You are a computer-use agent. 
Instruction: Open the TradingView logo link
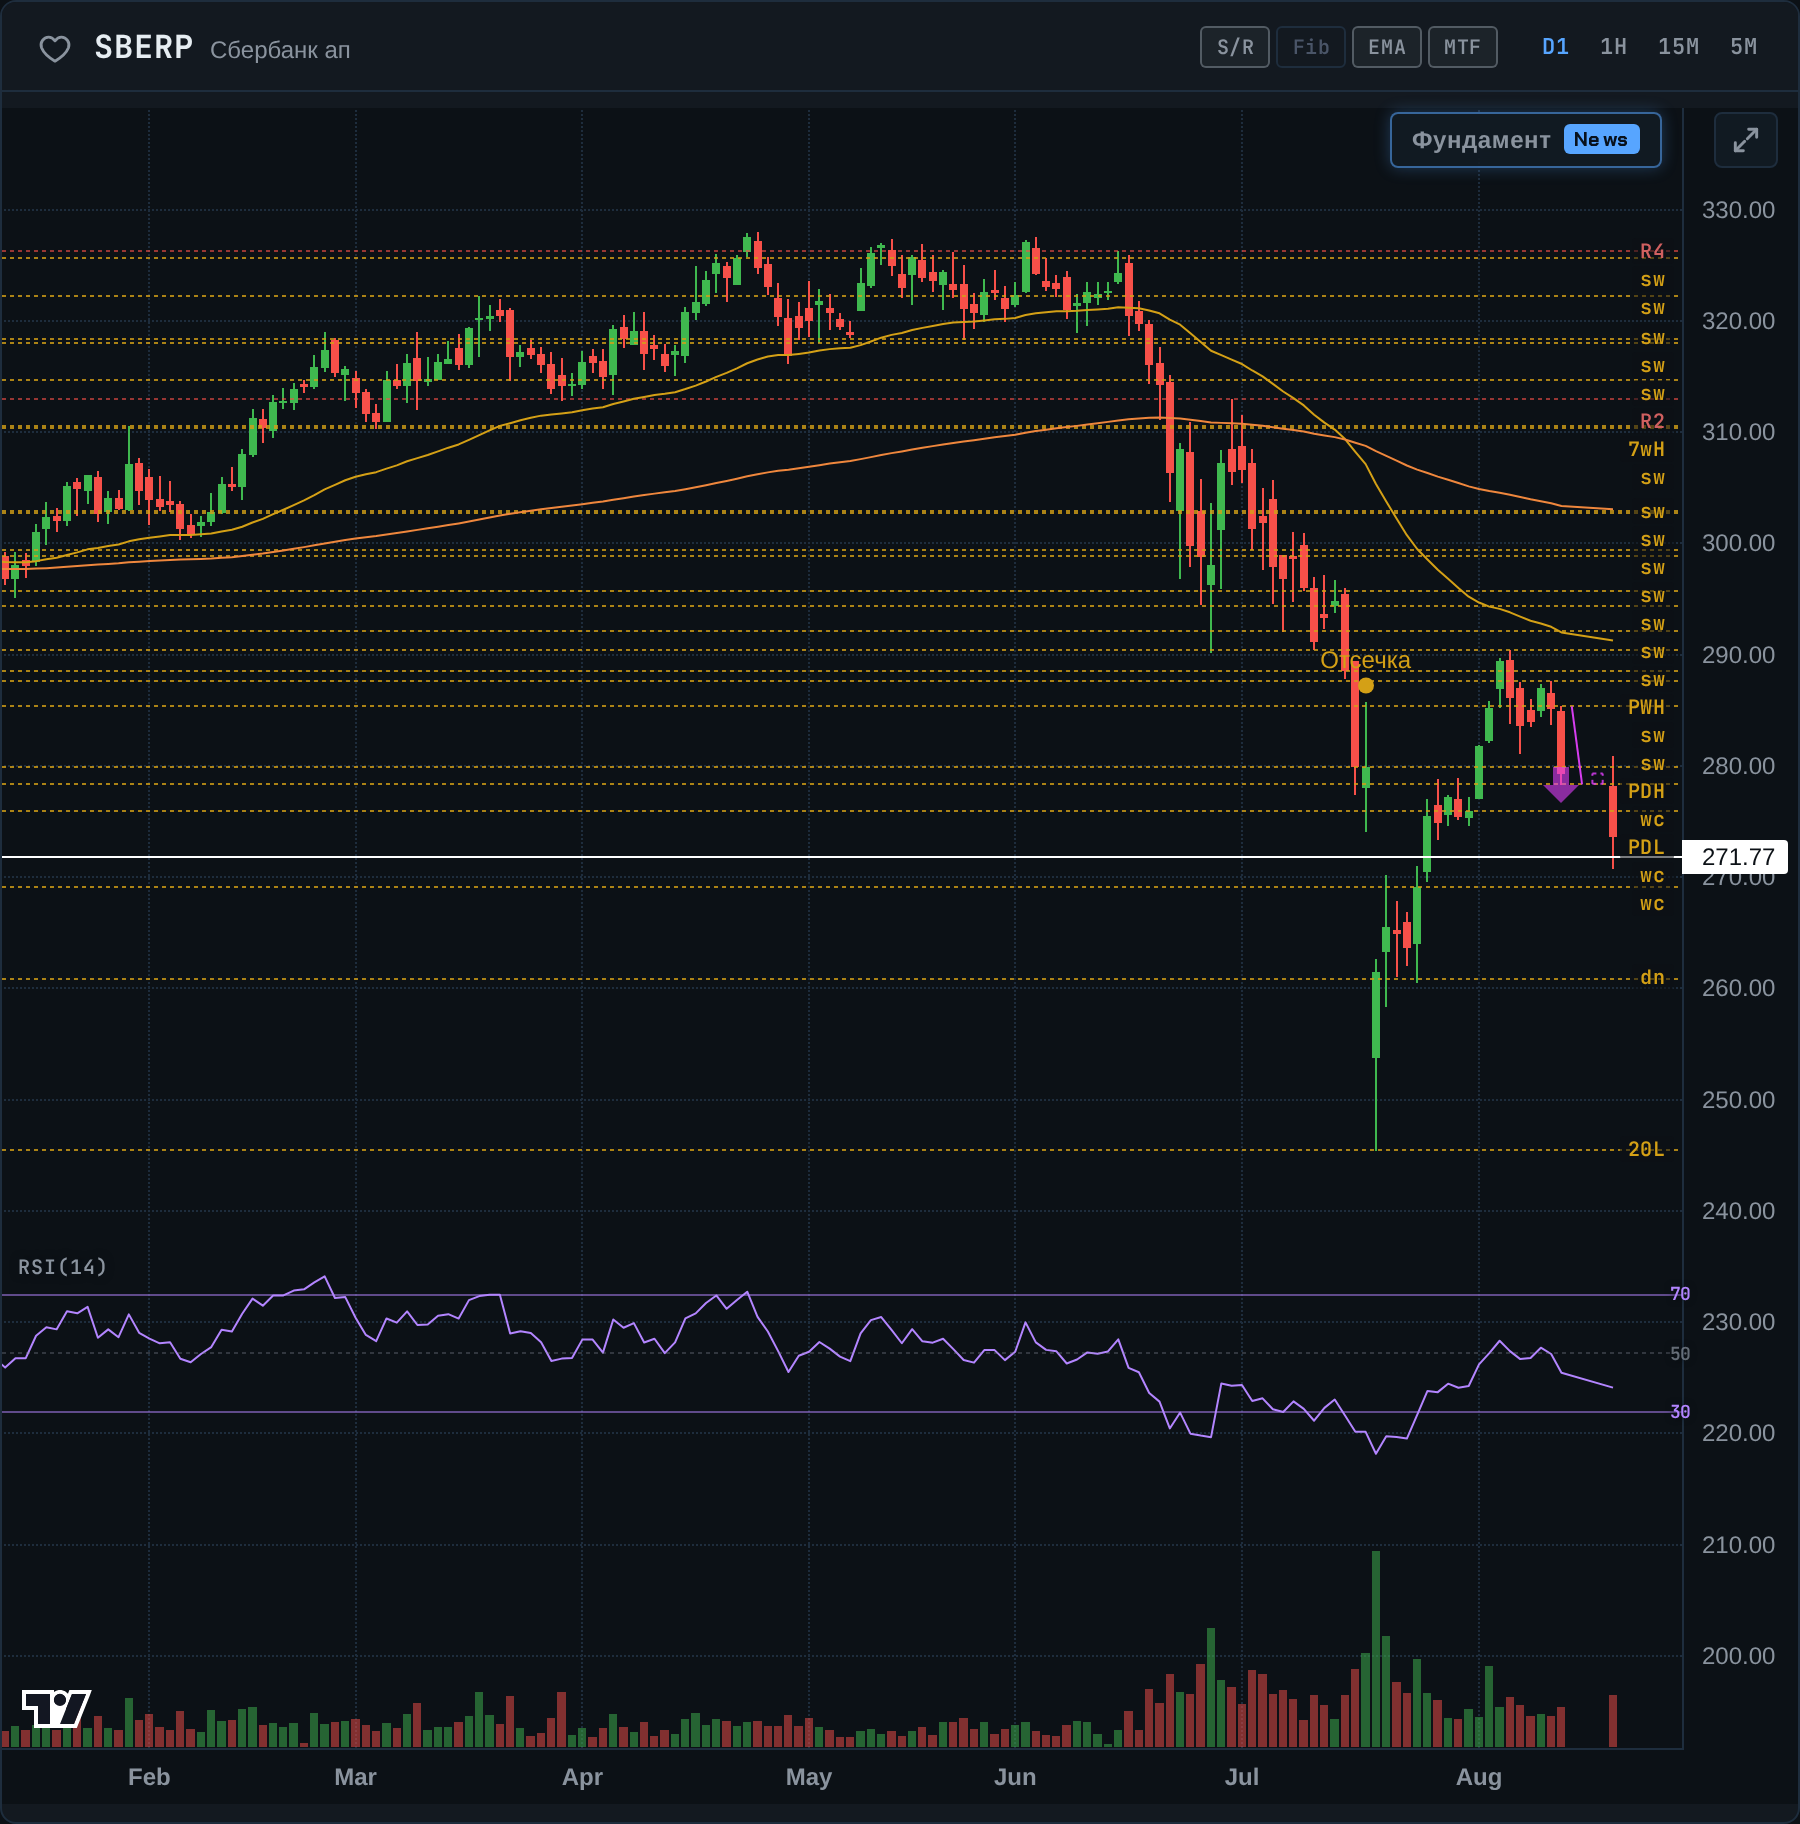click(56, 1708)
